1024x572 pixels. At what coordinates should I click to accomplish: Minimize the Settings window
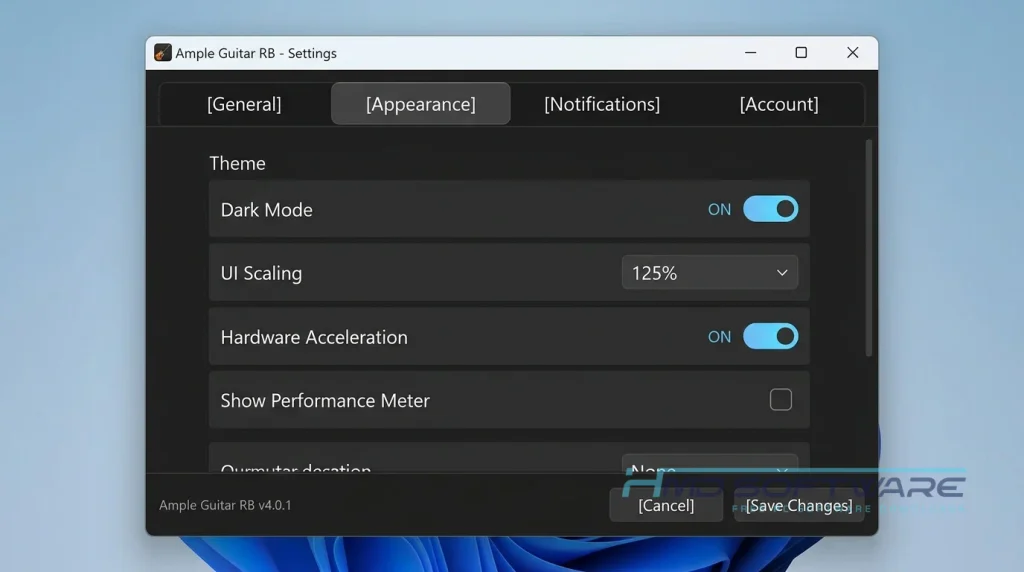coord(750,53)
